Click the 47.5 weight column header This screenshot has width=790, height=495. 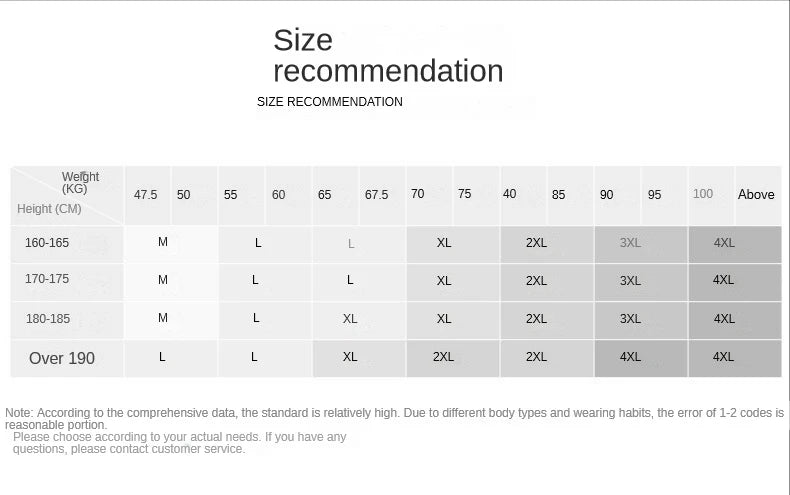point(146,195)
